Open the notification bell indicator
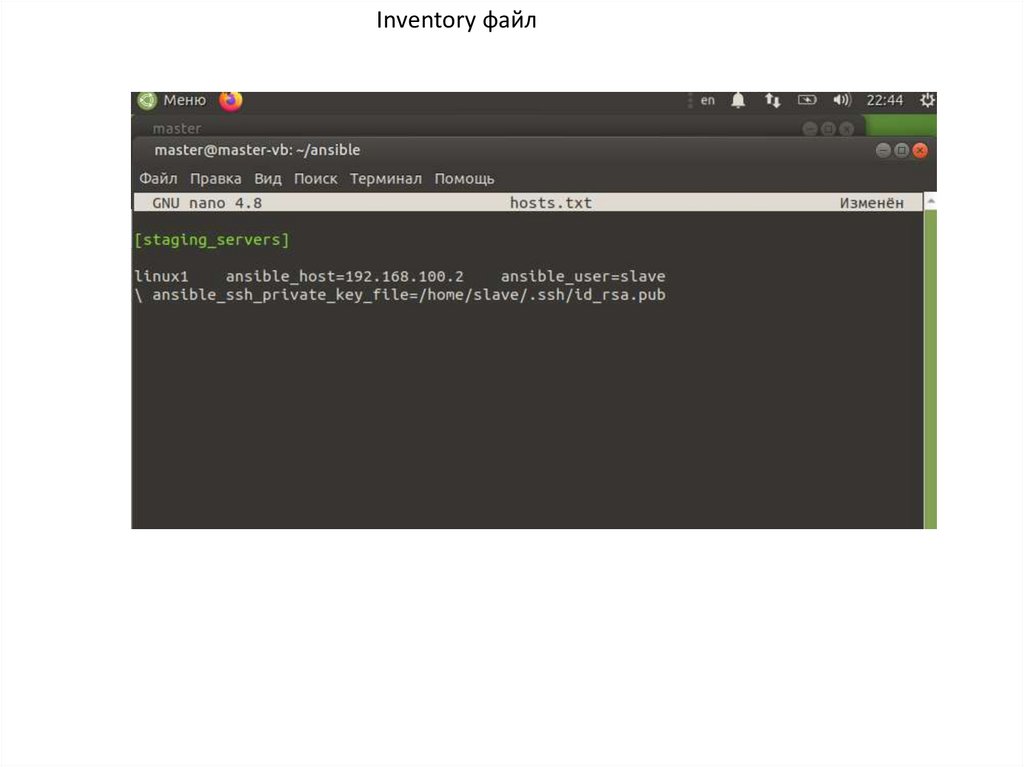 738,101
